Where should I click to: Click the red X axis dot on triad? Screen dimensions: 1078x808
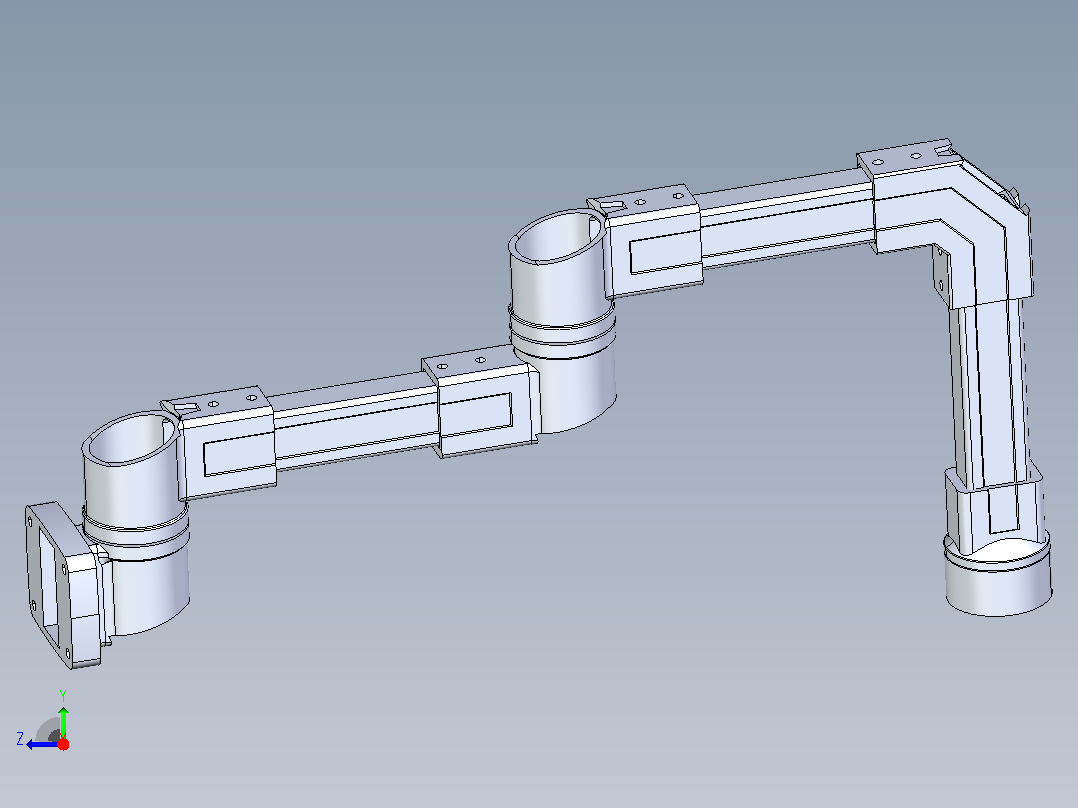pyautogui.click(x=63, y=744)
